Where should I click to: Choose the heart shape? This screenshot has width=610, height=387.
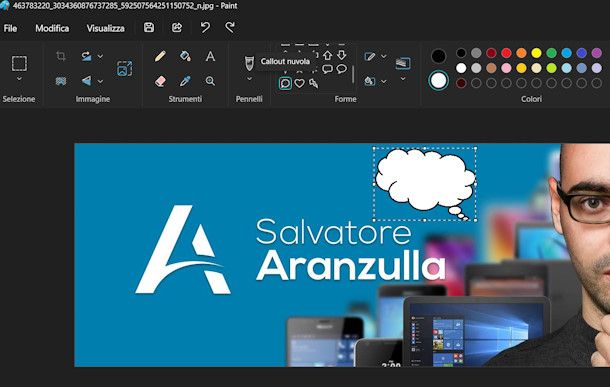299,83
